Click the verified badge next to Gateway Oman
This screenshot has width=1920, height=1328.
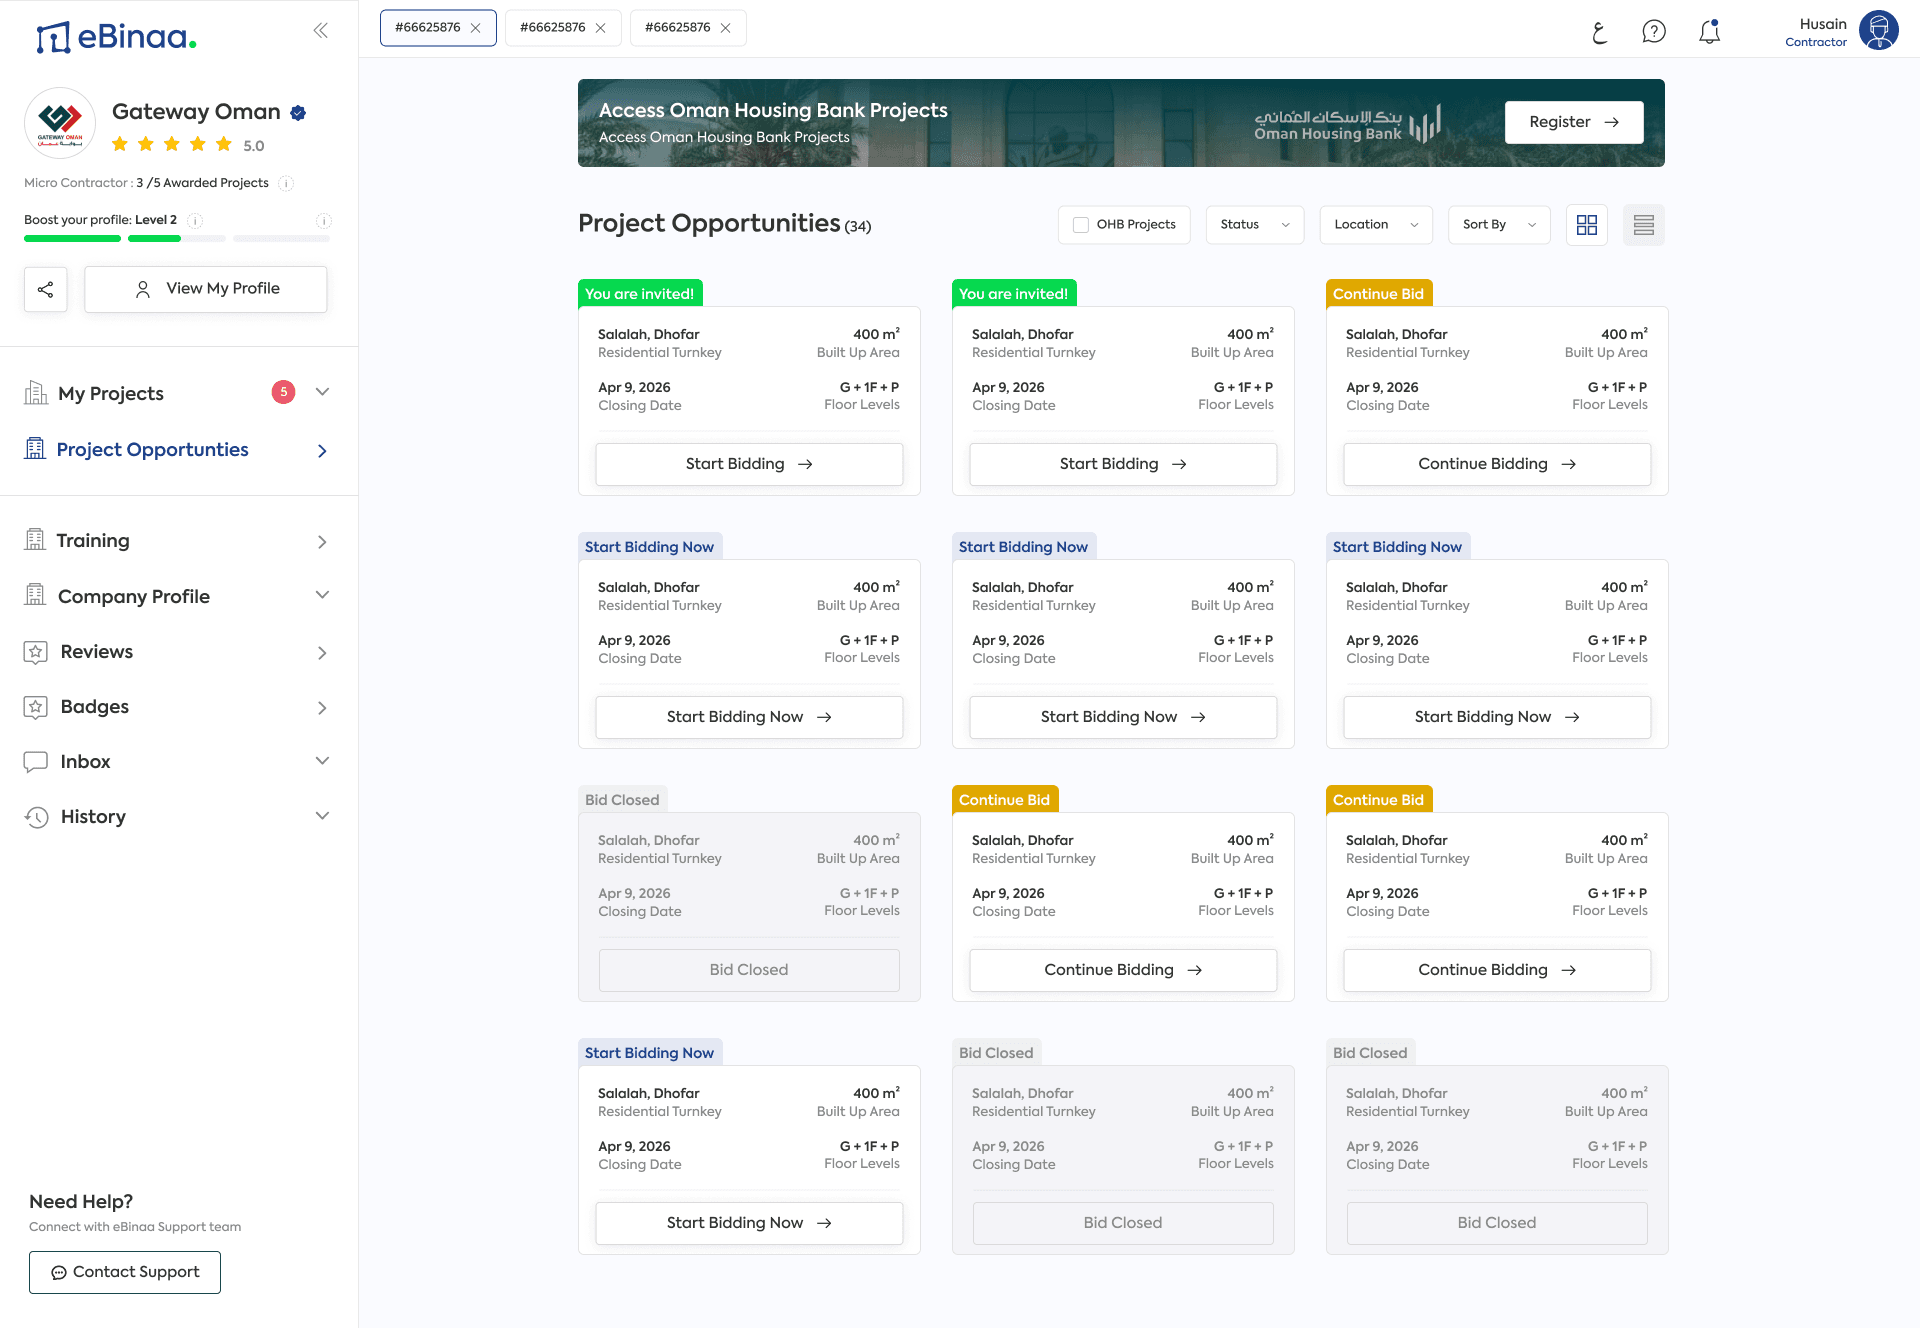point(298,113)
